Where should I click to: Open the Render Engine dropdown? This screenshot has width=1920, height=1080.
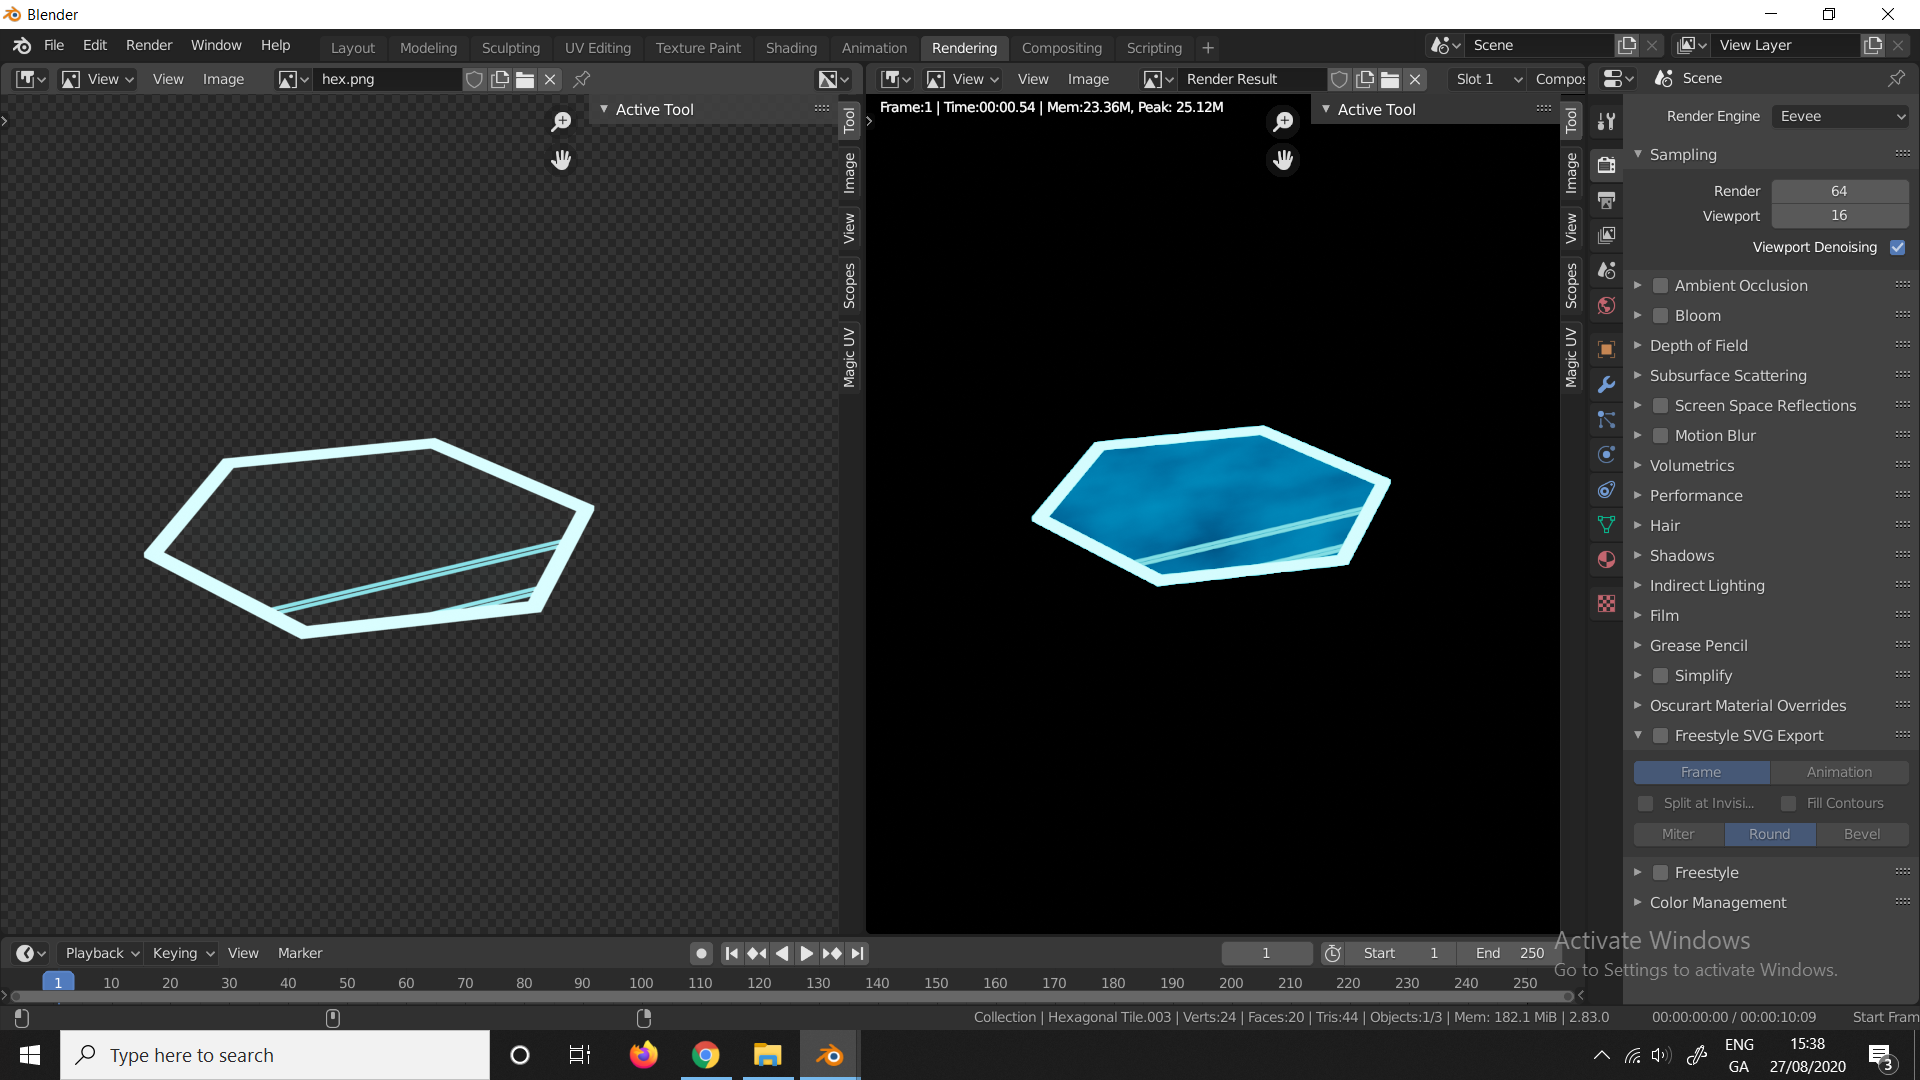[1840, 116]
